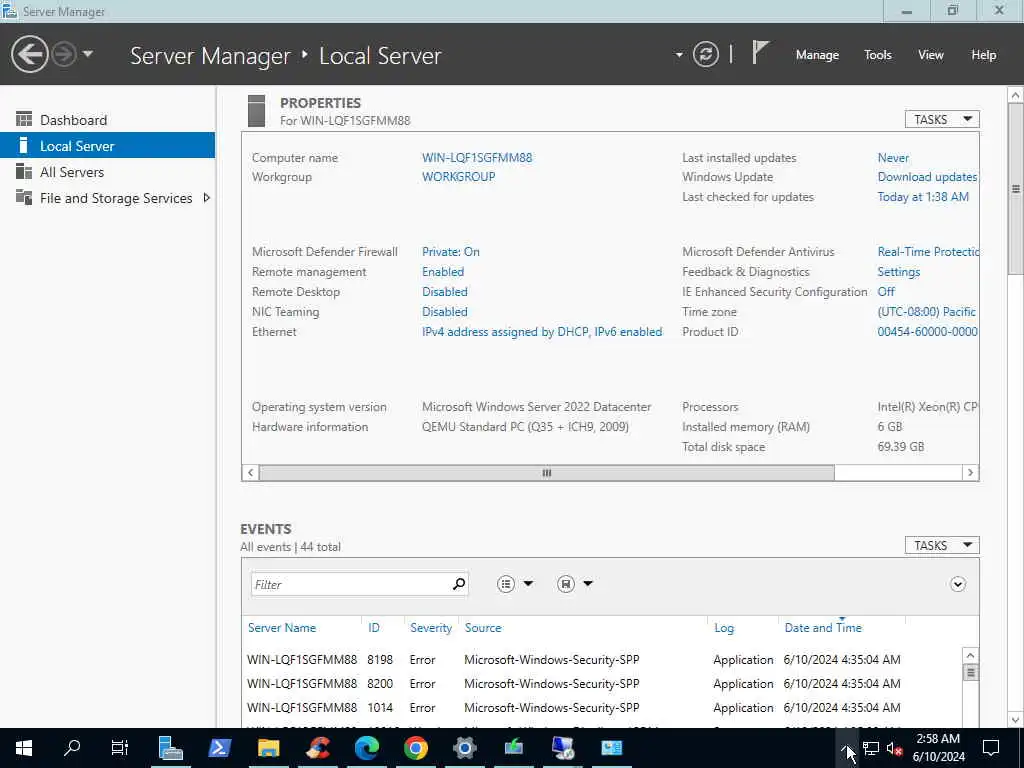
Task: Open Action Center notification icon
Action: point(991,748)
